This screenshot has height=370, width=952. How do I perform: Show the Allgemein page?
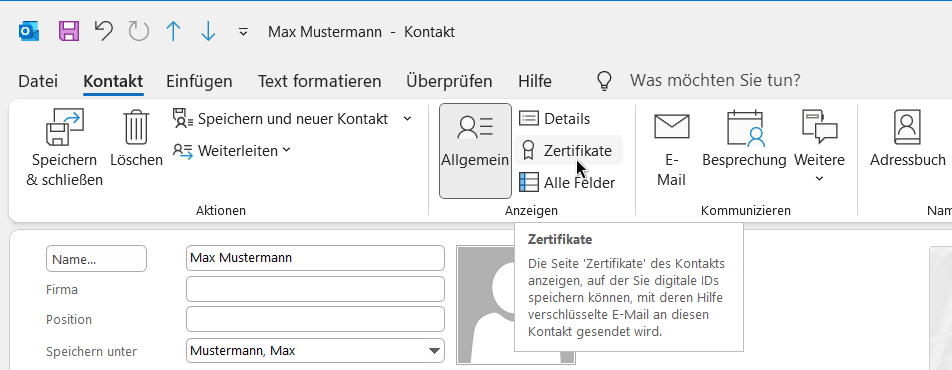(475, 151)
